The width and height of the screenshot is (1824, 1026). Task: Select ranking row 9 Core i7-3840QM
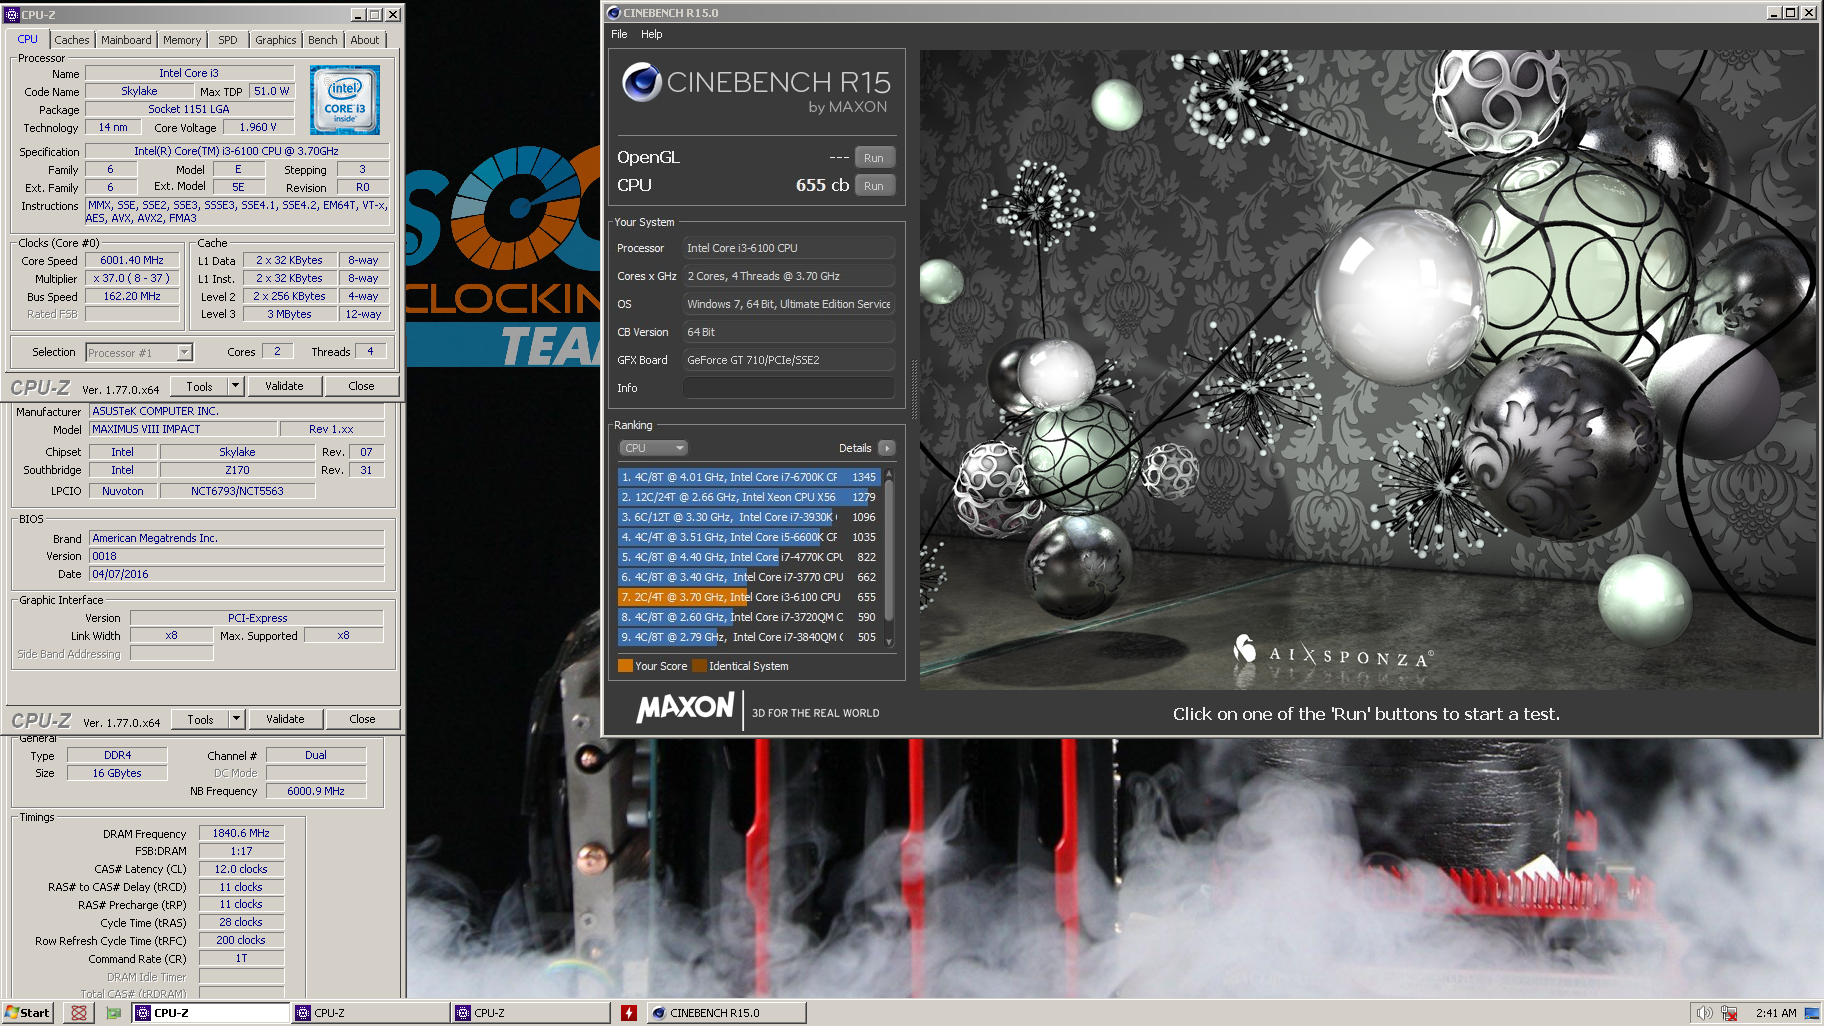pos(748,637)
